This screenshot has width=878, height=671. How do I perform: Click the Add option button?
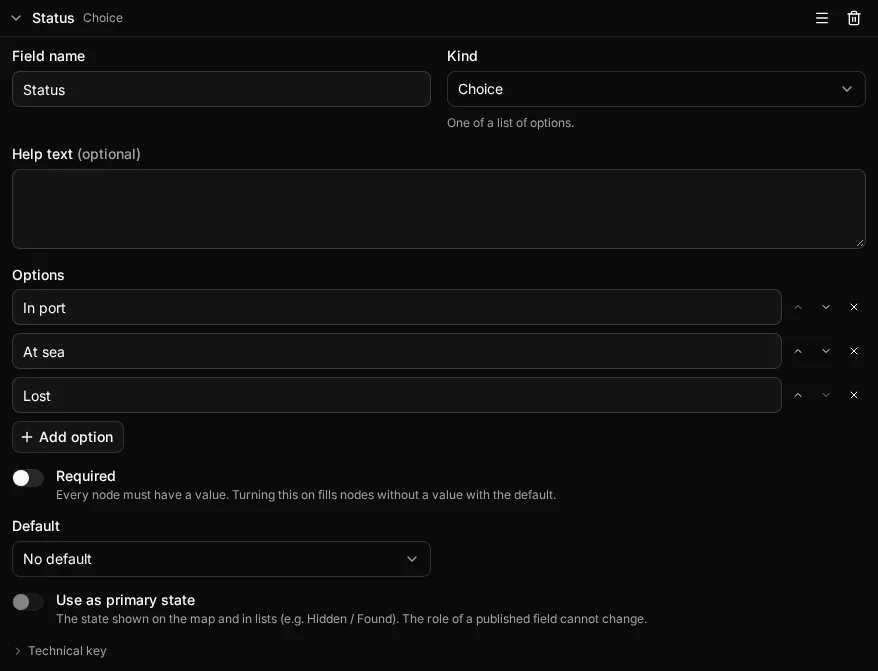click(x=68, y=437)
